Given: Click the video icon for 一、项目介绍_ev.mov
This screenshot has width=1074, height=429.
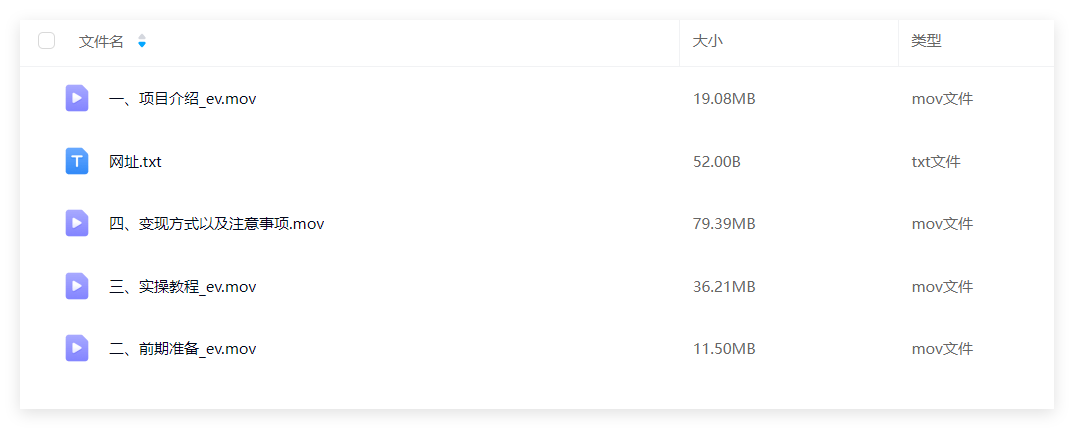Looking at the screenshot, I should [77, 98].
